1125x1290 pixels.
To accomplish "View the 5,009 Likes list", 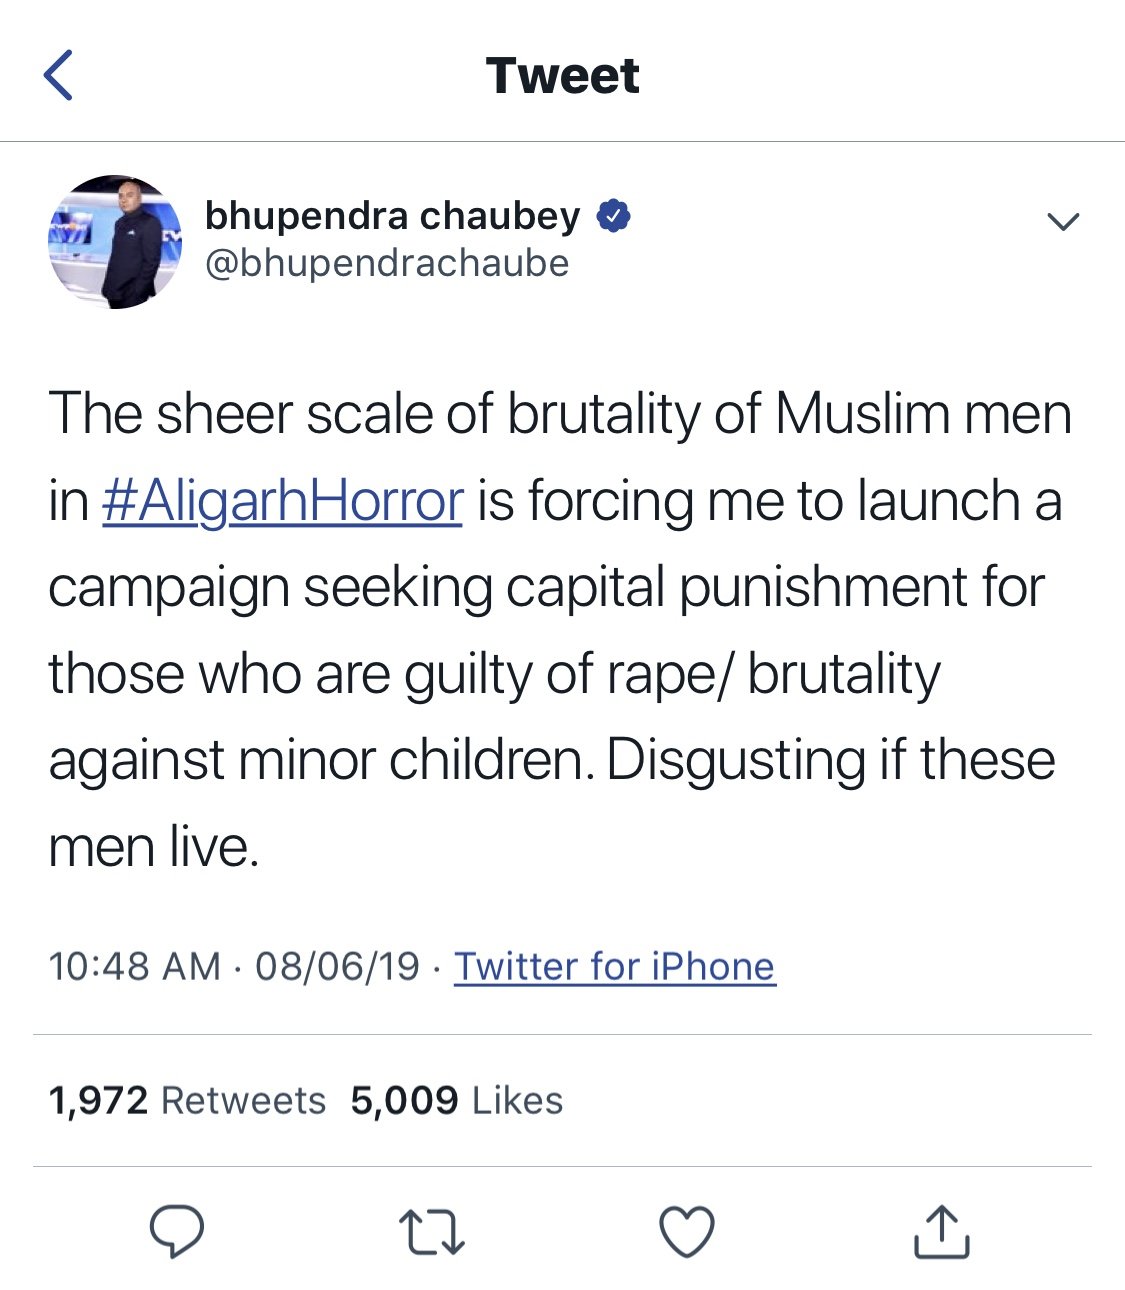I will (456, 1101).
